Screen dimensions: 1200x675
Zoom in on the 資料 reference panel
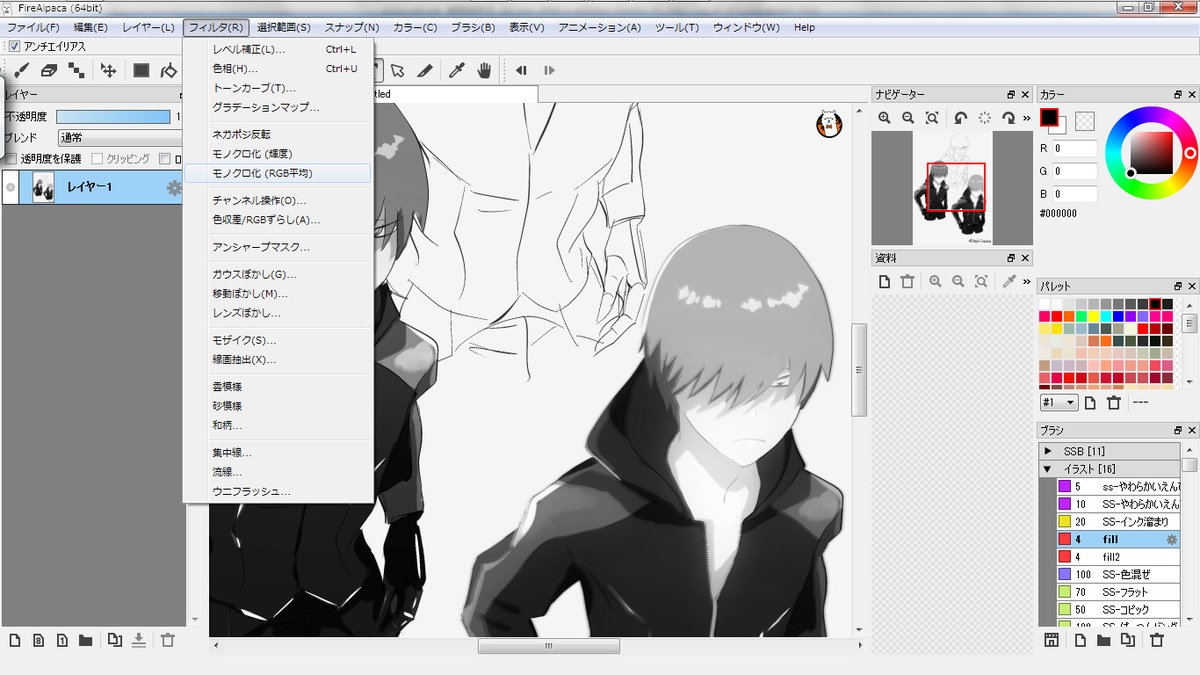935,282
